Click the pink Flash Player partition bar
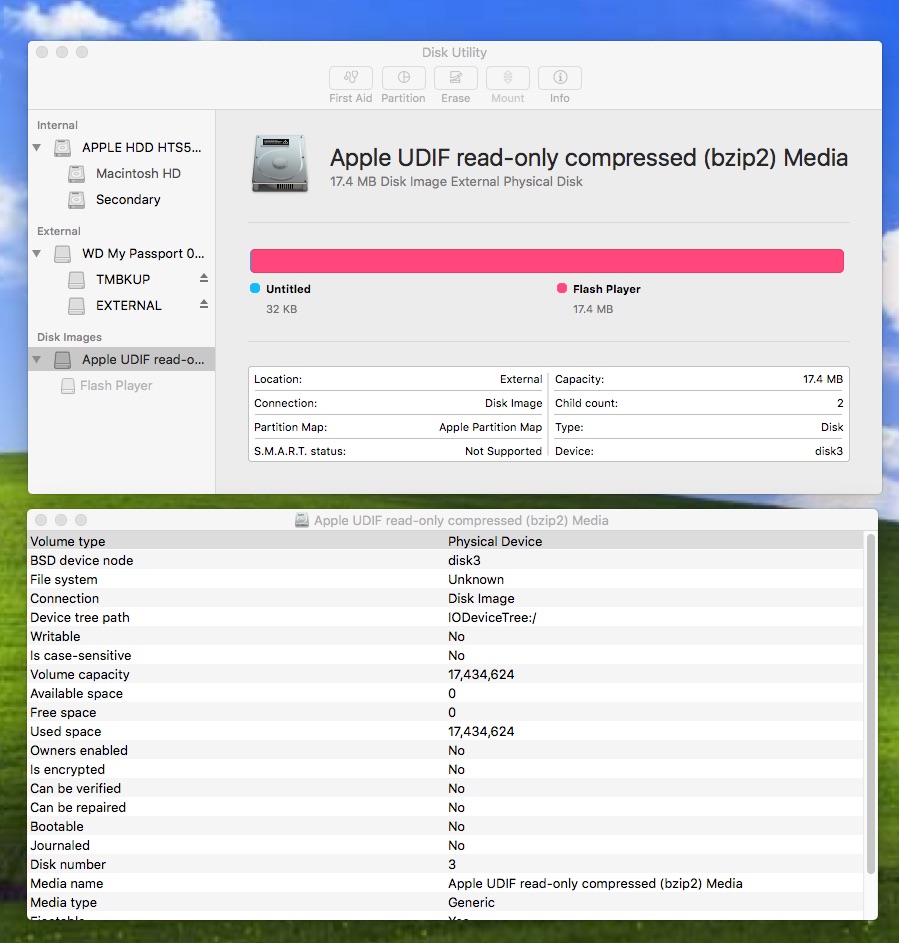This screenshot has width=899, height=943. point(547,261)
